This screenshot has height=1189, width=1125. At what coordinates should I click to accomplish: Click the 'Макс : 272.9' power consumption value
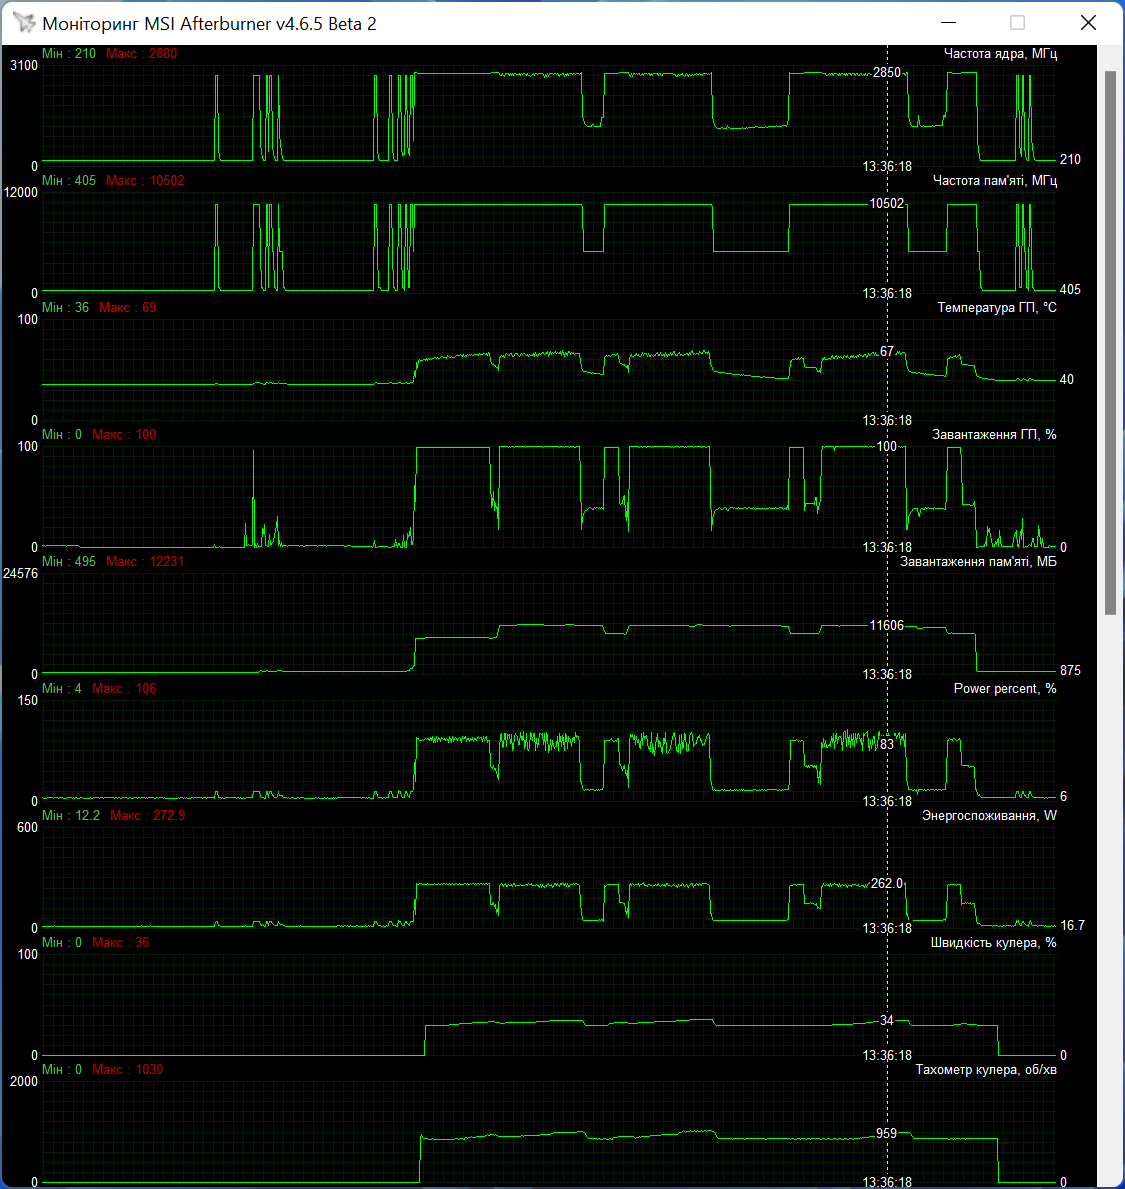[x=147, y=816]
